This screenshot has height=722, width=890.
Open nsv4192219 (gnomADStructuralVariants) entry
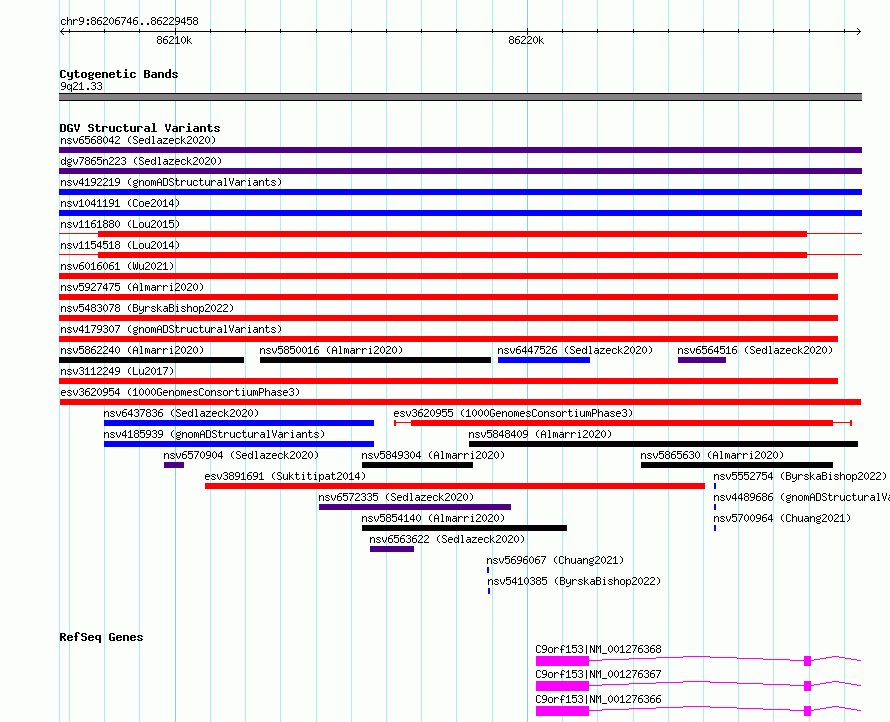coord(171,182)
